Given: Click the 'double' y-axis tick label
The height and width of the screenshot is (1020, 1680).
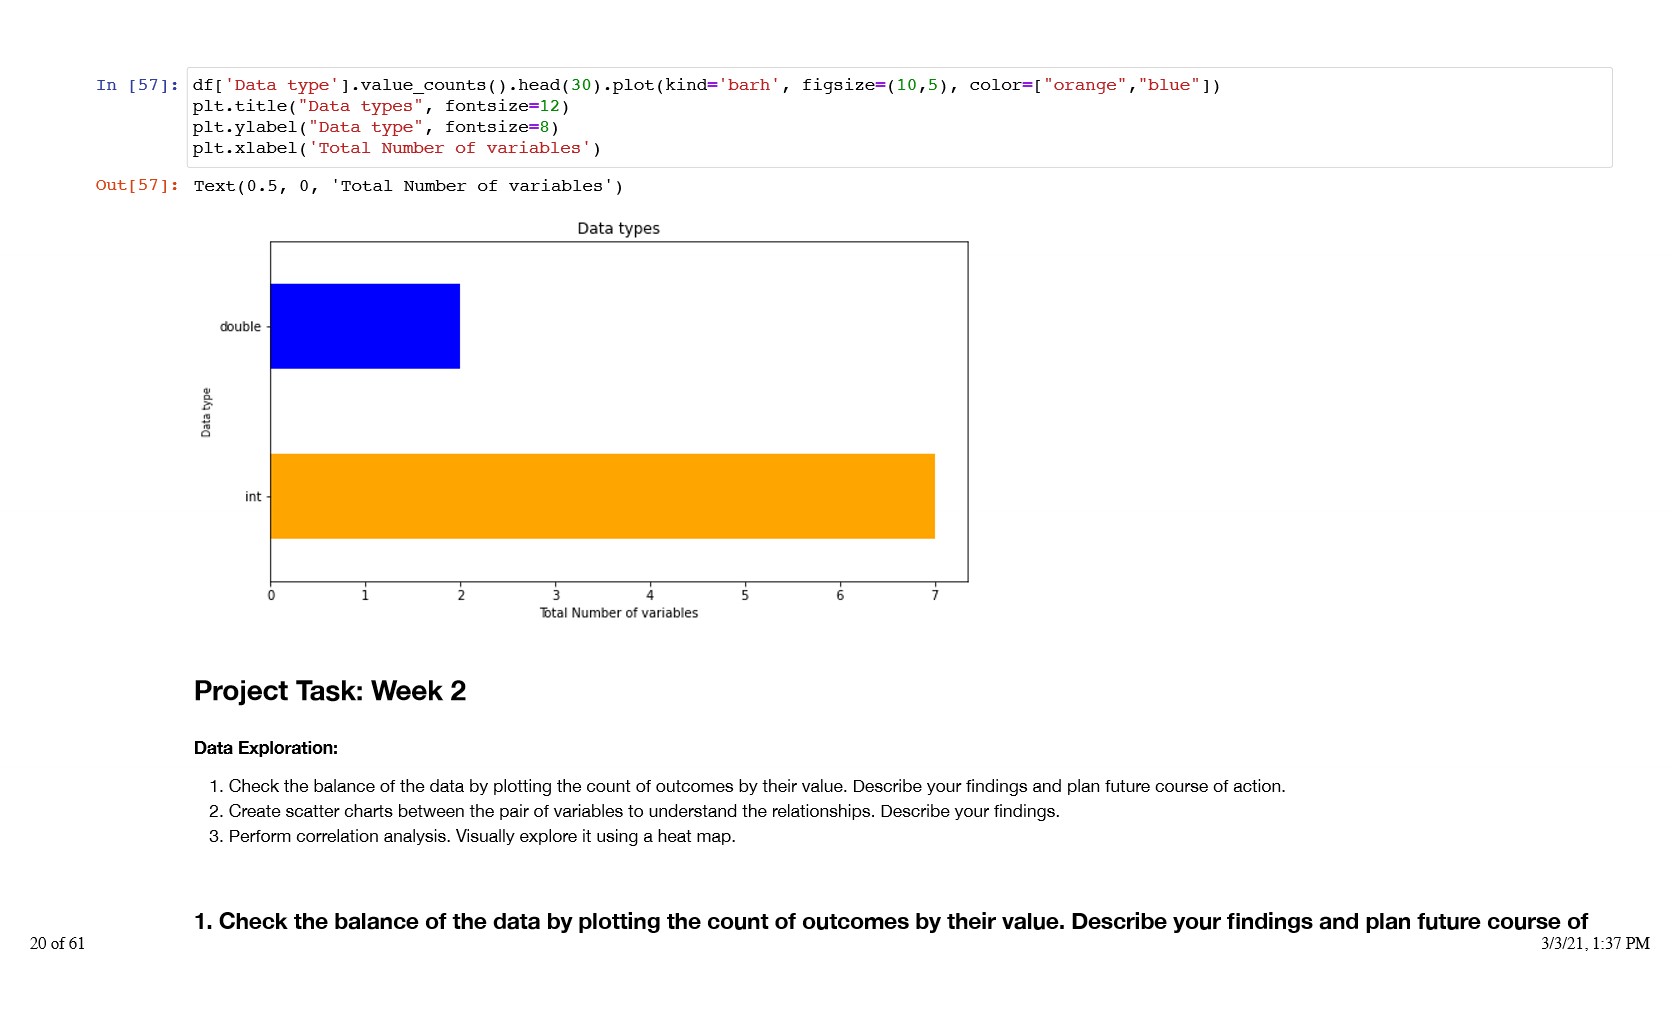Looking at the screenshot, I should tap(240, 327).
